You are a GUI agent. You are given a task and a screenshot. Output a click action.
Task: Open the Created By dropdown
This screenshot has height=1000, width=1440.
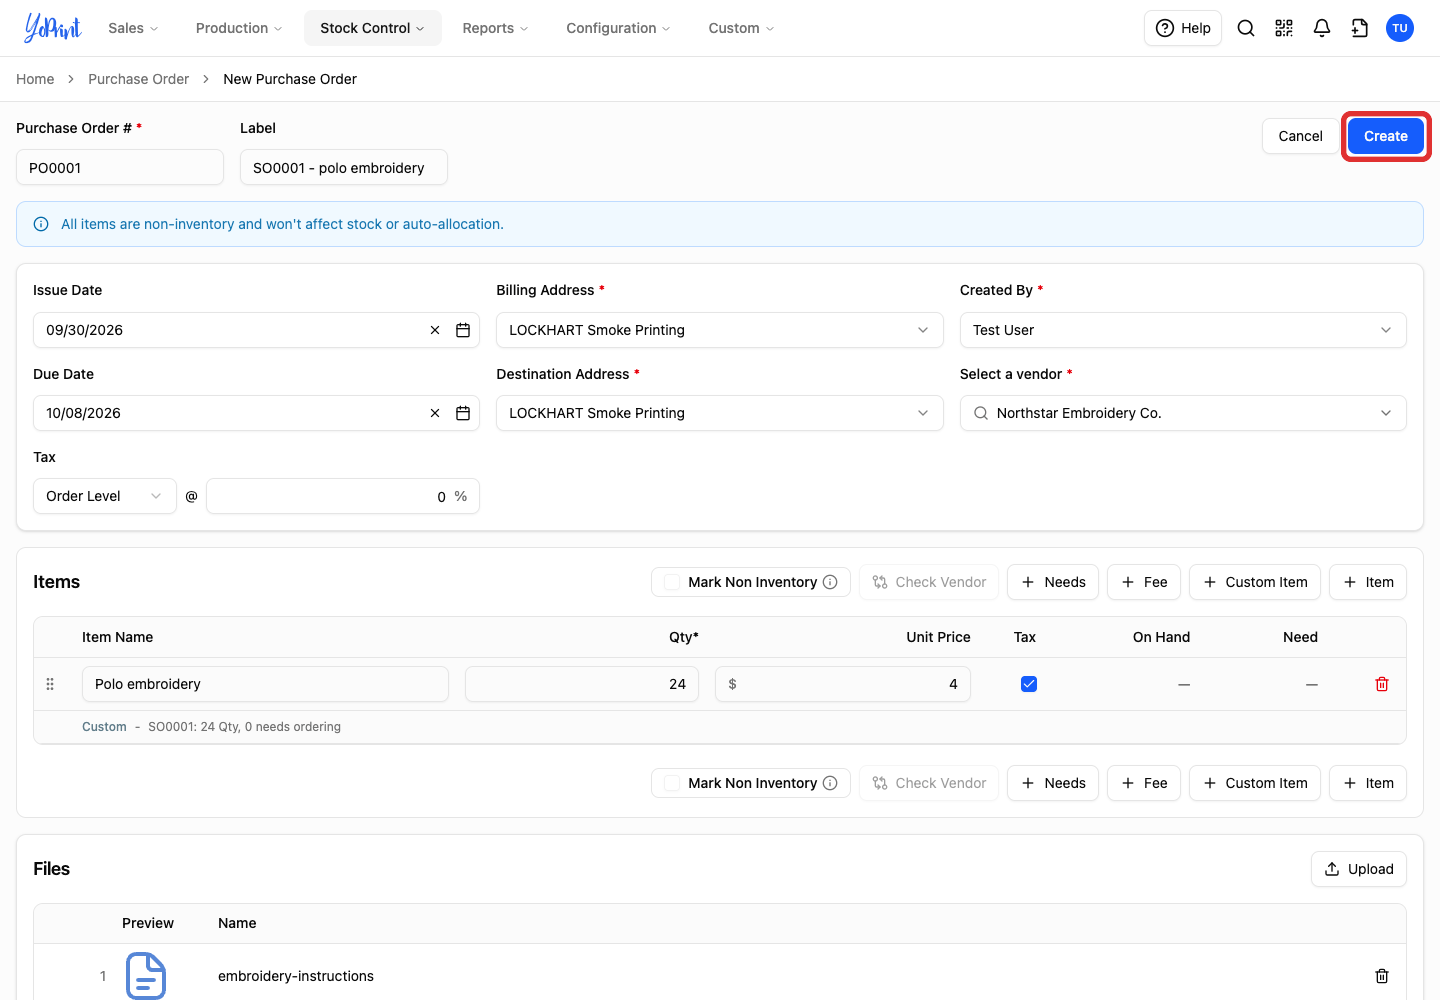pyautogui.click(x=1183, y=330)
